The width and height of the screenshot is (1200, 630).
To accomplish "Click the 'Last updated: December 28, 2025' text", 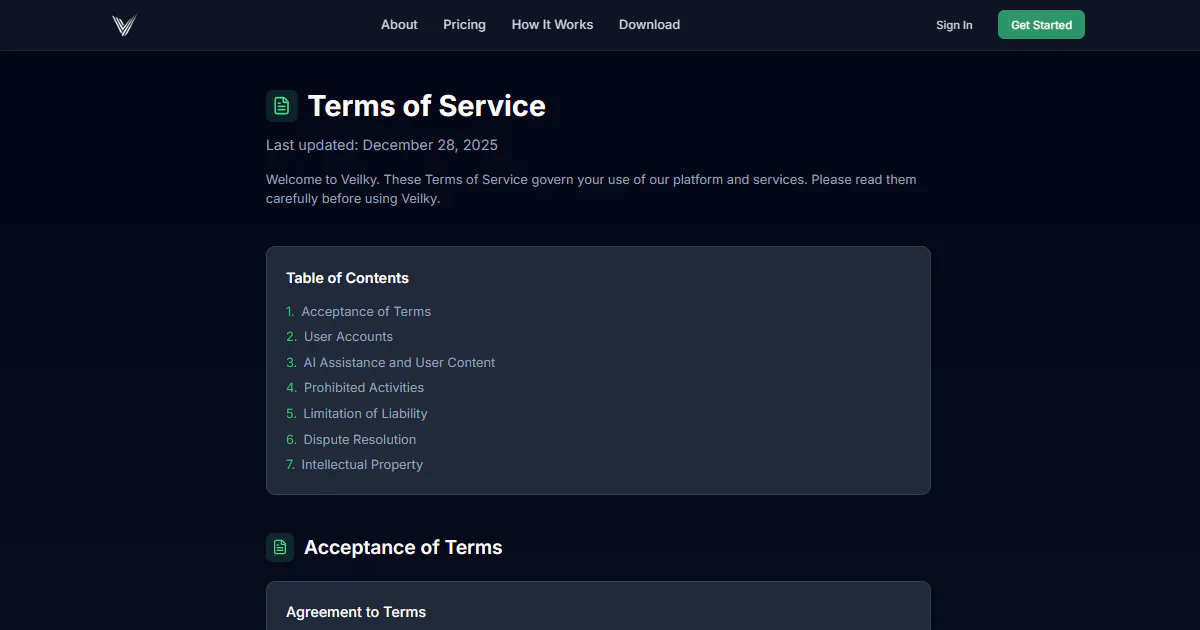I will pos(382,145).
